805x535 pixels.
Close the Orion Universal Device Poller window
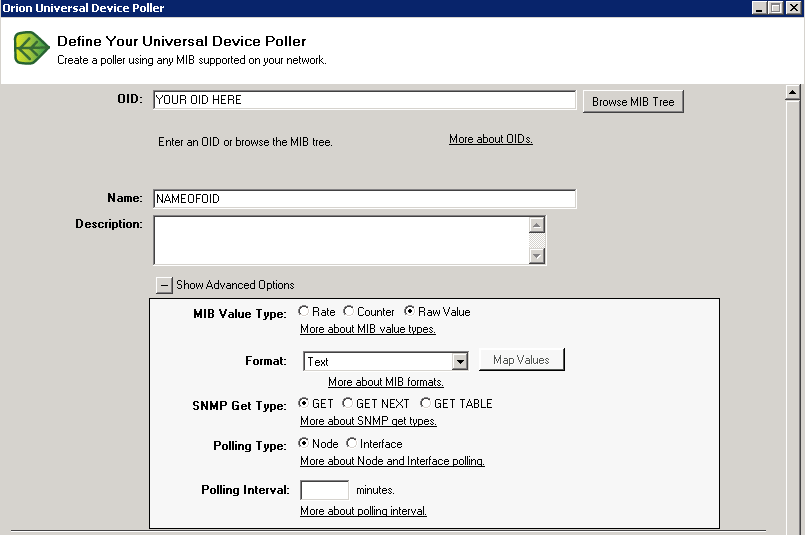[794, 8]
